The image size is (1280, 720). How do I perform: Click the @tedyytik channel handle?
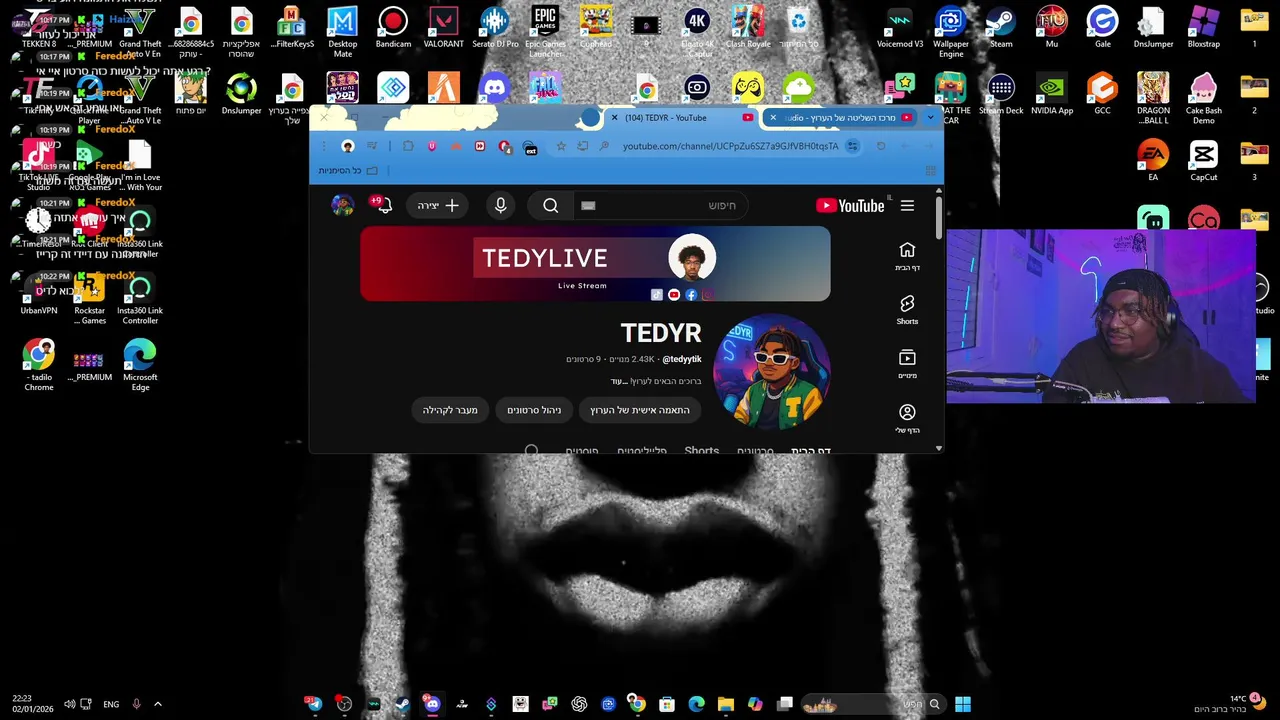[x=682, y=359]
